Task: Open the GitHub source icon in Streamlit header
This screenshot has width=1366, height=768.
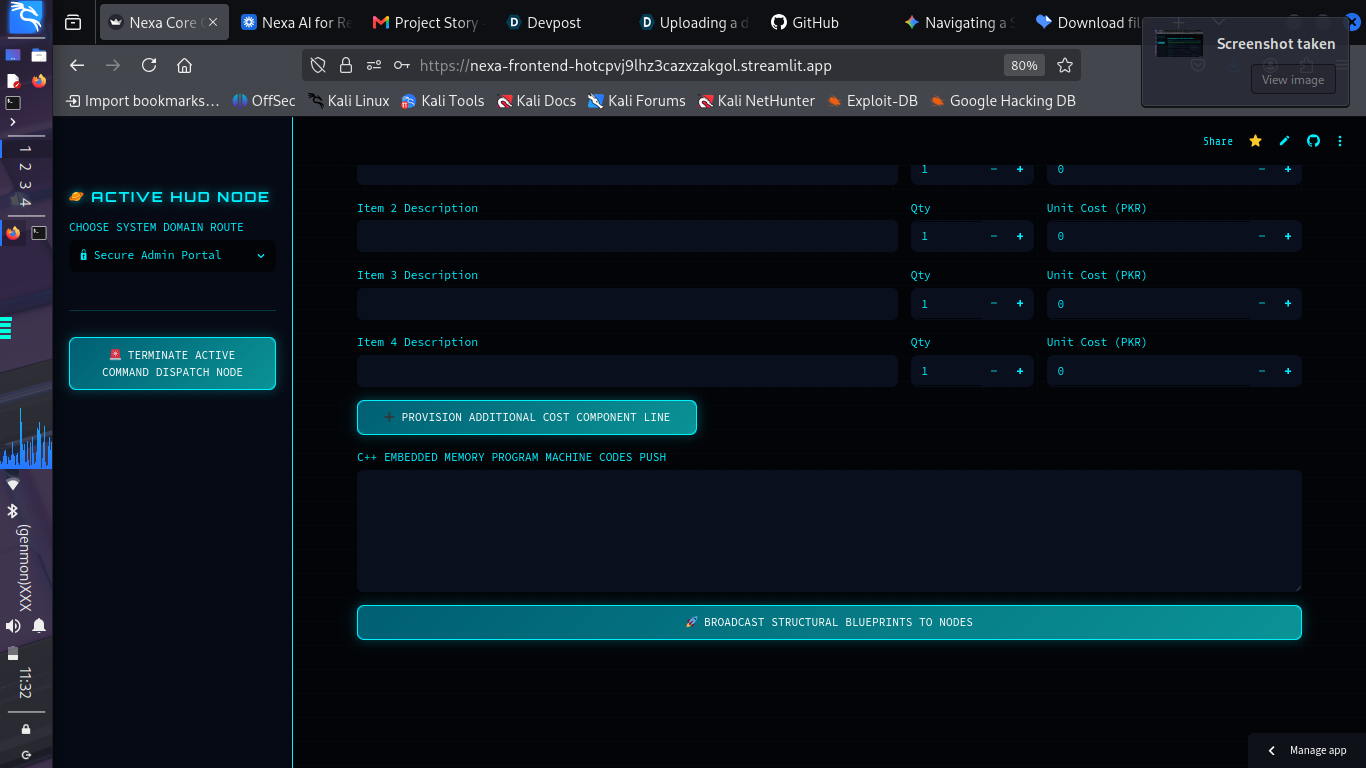Action: (x=1313, y=141)
